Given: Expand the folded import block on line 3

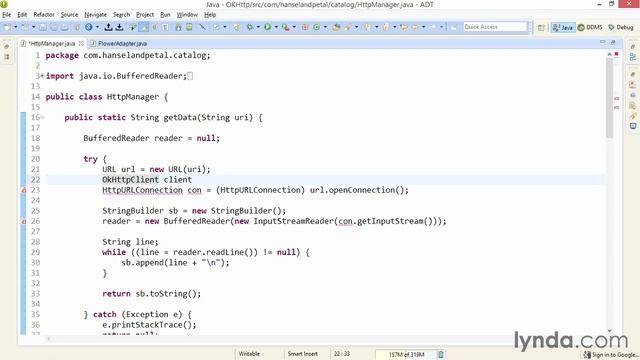Looking at the screenshot, I should coord(42,76).
